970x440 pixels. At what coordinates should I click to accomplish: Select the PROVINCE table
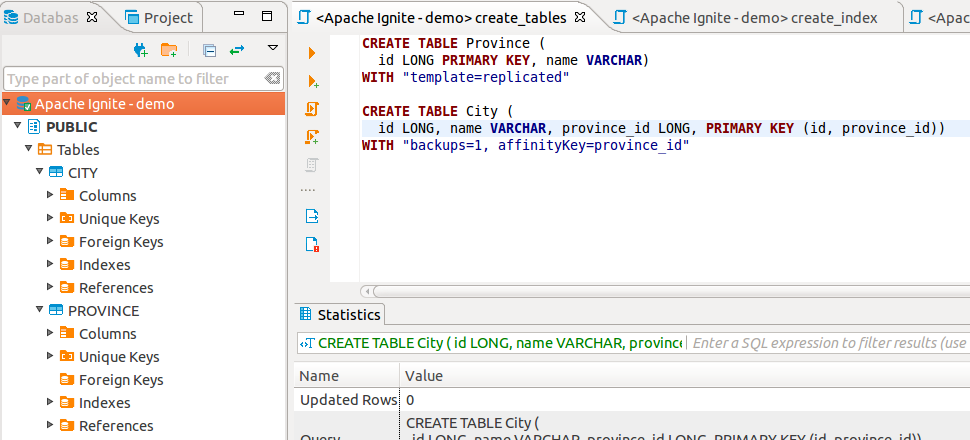coord(104,311)
